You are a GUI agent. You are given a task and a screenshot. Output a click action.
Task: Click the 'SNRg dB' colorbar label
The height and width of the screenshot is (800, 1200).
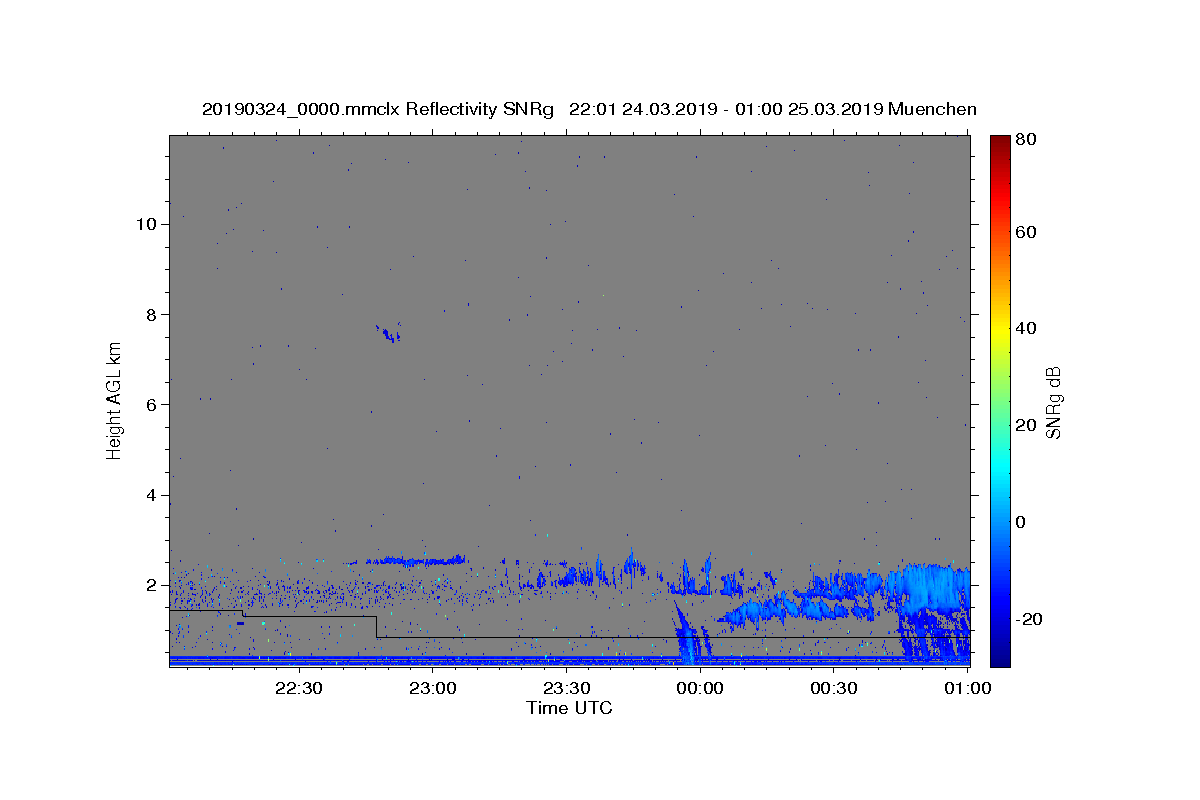click(1052, 402)
